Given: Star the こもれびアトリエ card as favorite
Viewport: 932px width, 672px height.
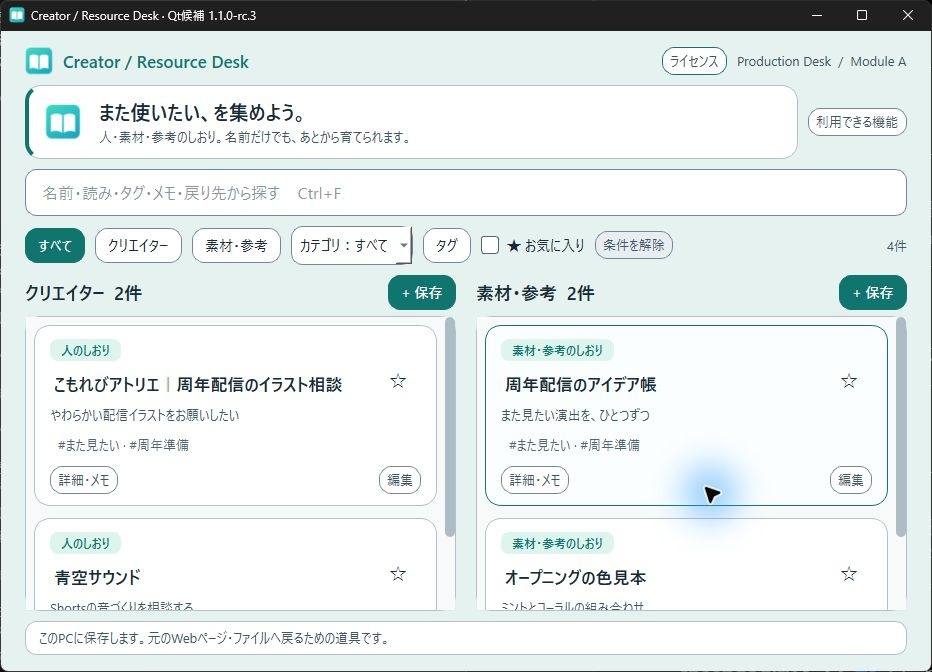Looking at the screenshot, I should coord(398,381).
